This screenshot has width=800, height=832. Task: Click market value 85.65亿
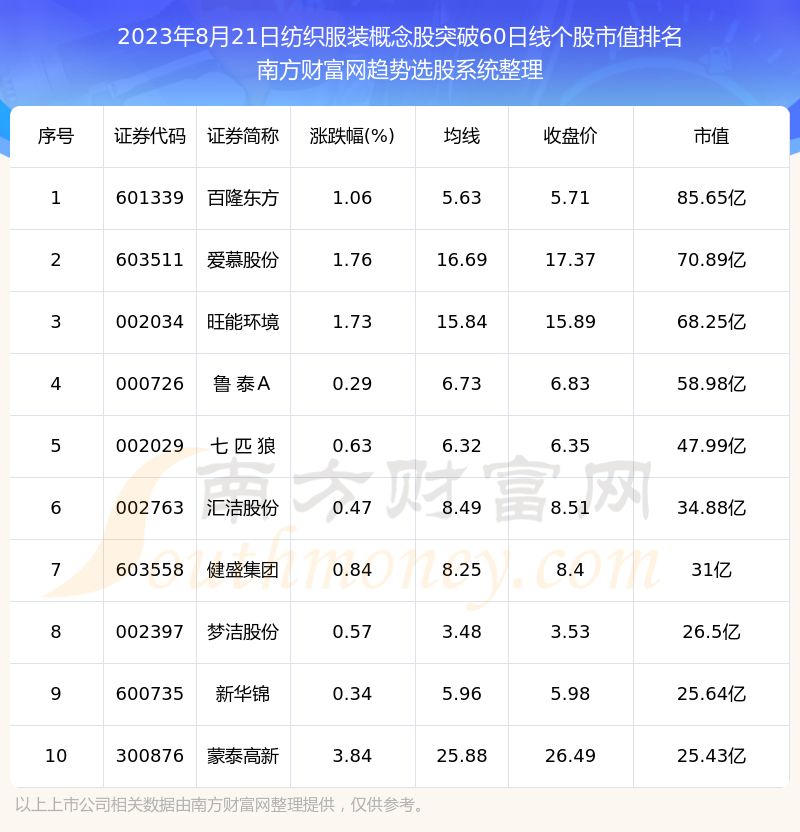click(x=711, y=198)
